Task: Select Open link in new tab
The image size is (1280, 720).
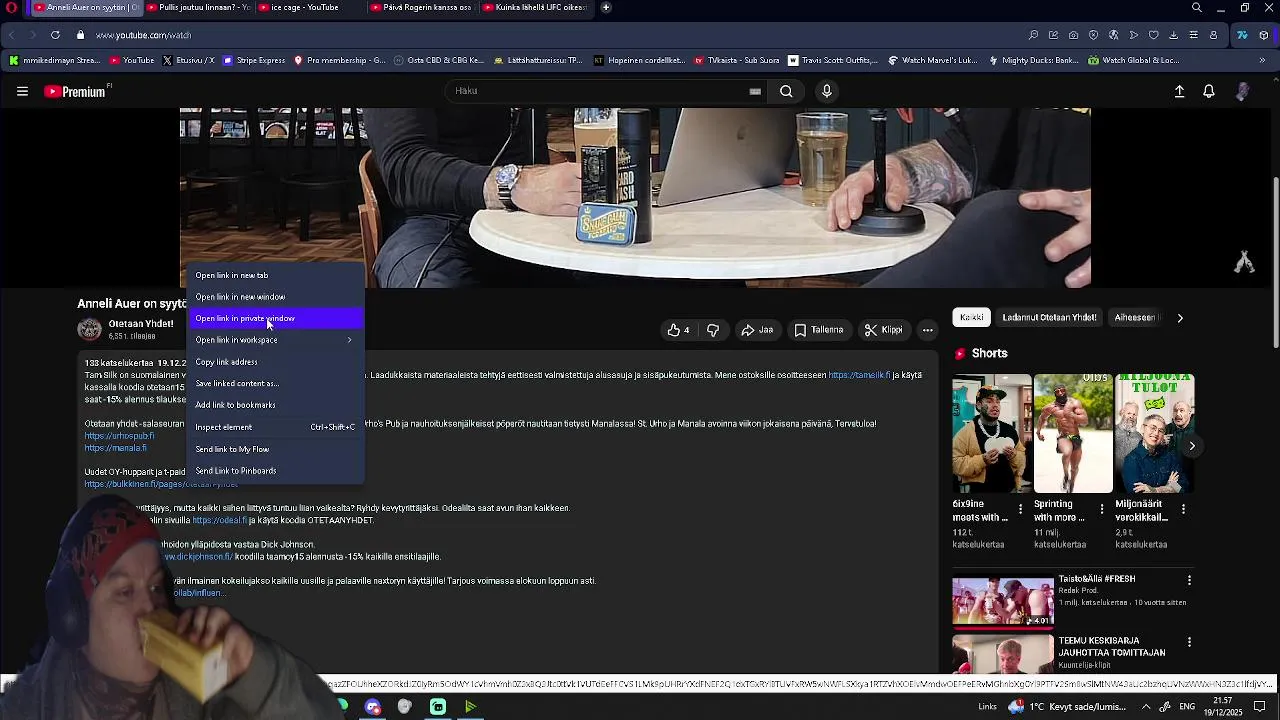Action: click(x=275, y=275)
